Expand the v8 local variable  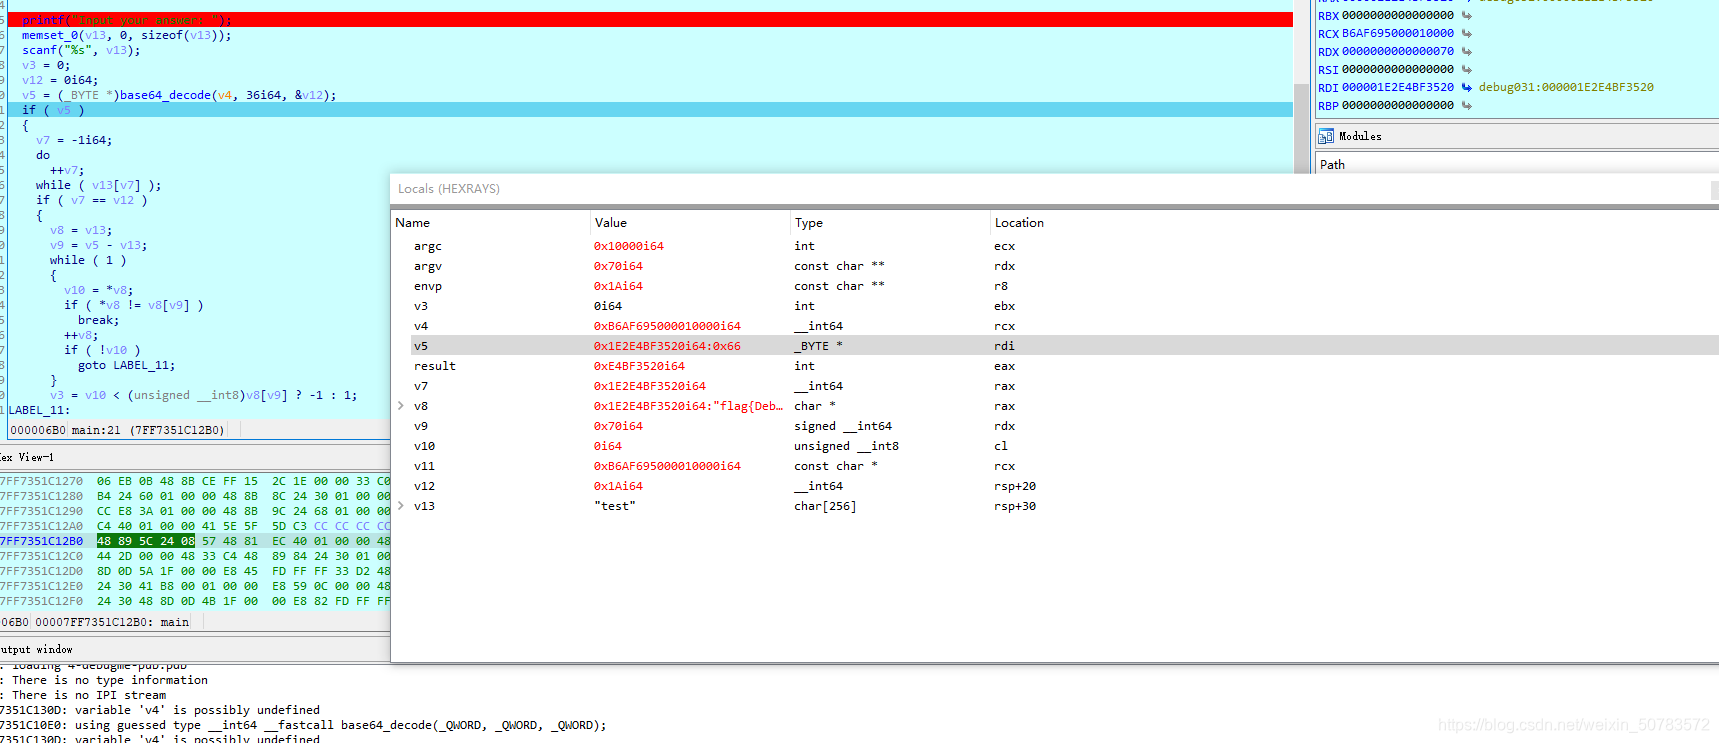tap(401, 406)
